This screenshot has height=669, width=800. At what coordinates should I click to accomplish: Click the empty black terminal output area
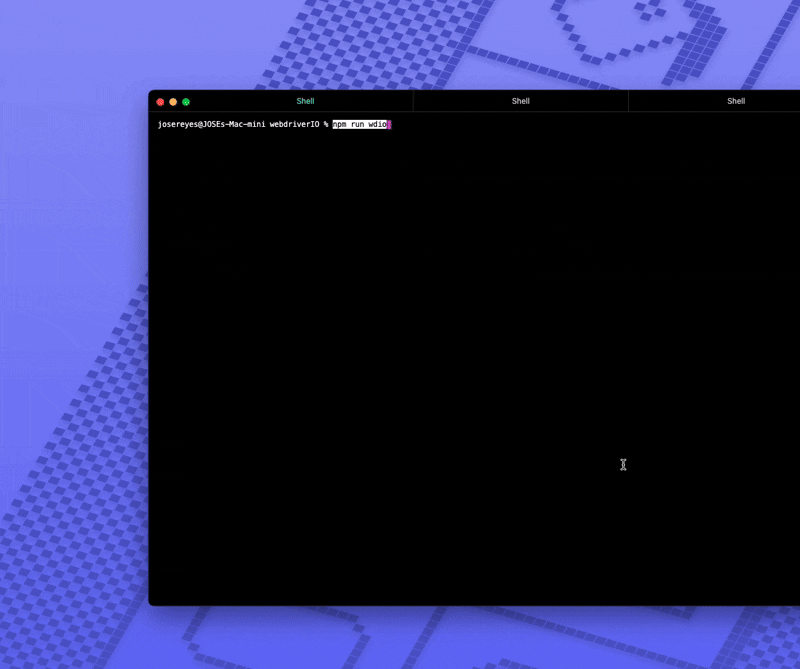pos(450,350)
